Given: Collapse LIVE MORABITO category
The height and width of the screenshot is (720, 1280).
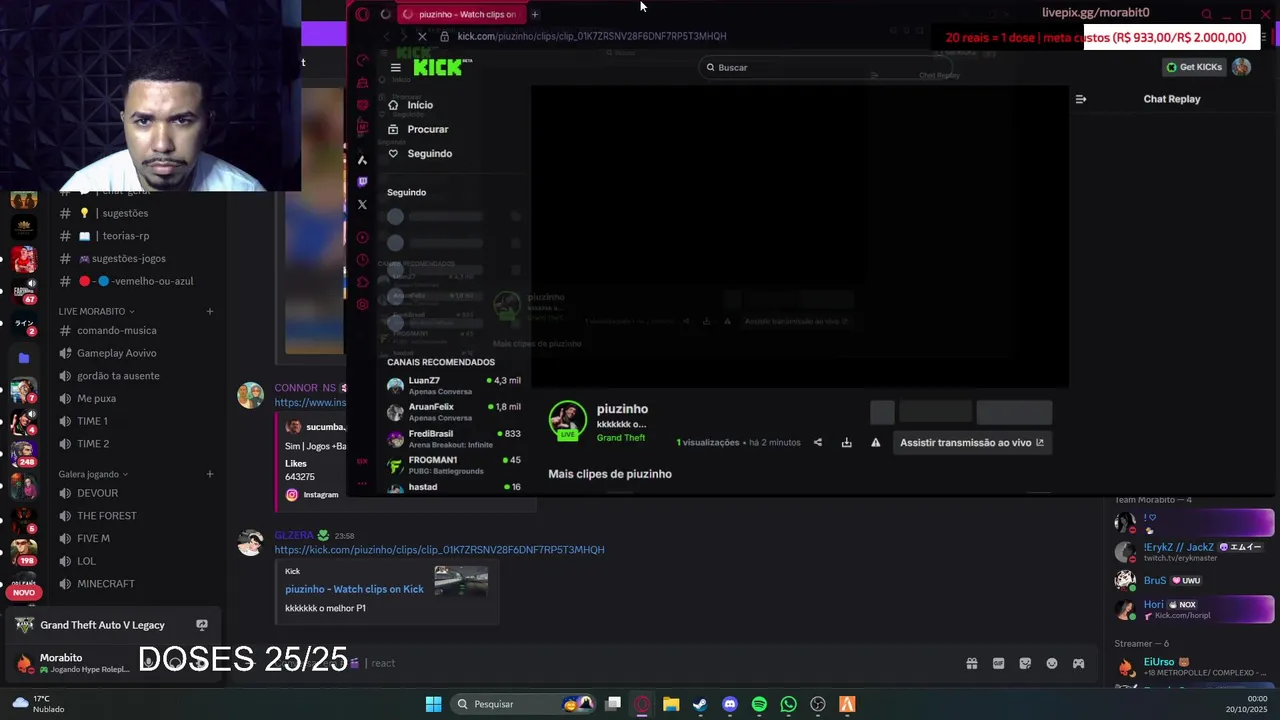Looking at the screenshot, I should coord(96,311).
